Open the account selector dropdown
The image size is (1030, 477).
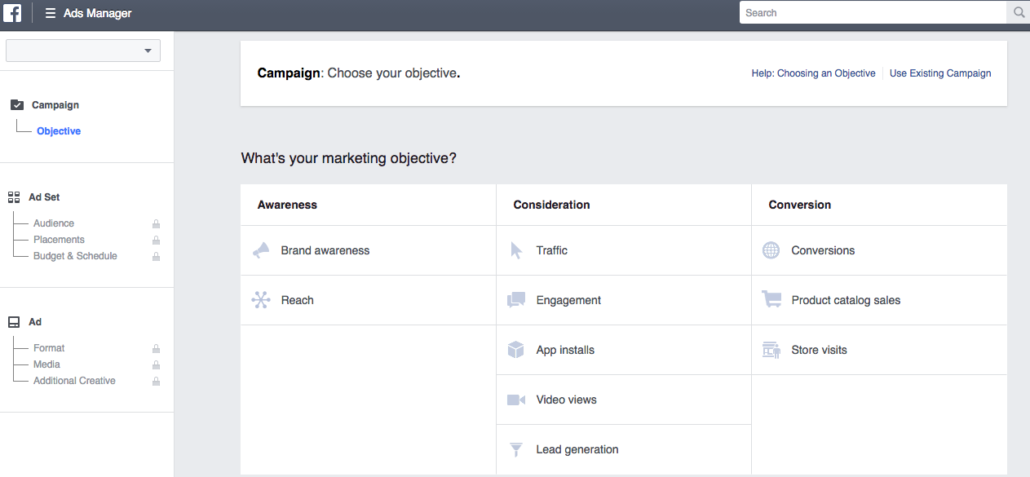click(x=83, y=51)
